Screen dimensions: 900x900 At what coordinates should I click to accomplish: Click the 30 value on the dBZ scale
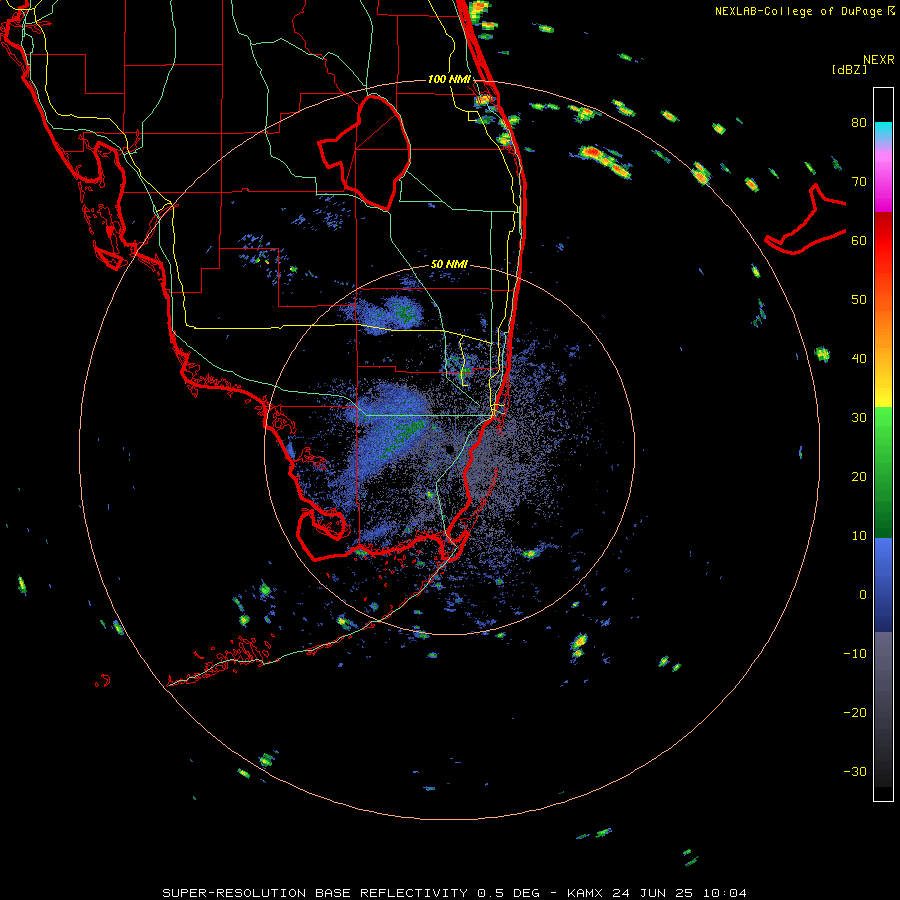pos(859,418)
